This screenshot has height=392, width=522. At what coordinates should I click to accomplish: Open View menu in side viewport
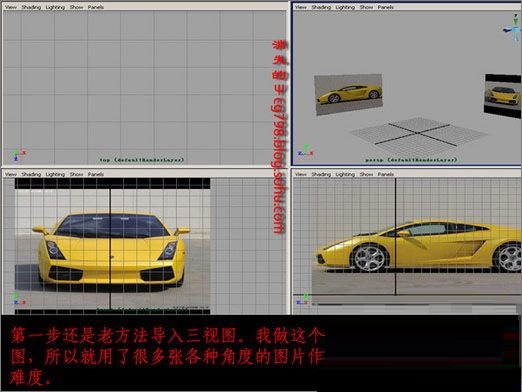click(x=301, y=174)
